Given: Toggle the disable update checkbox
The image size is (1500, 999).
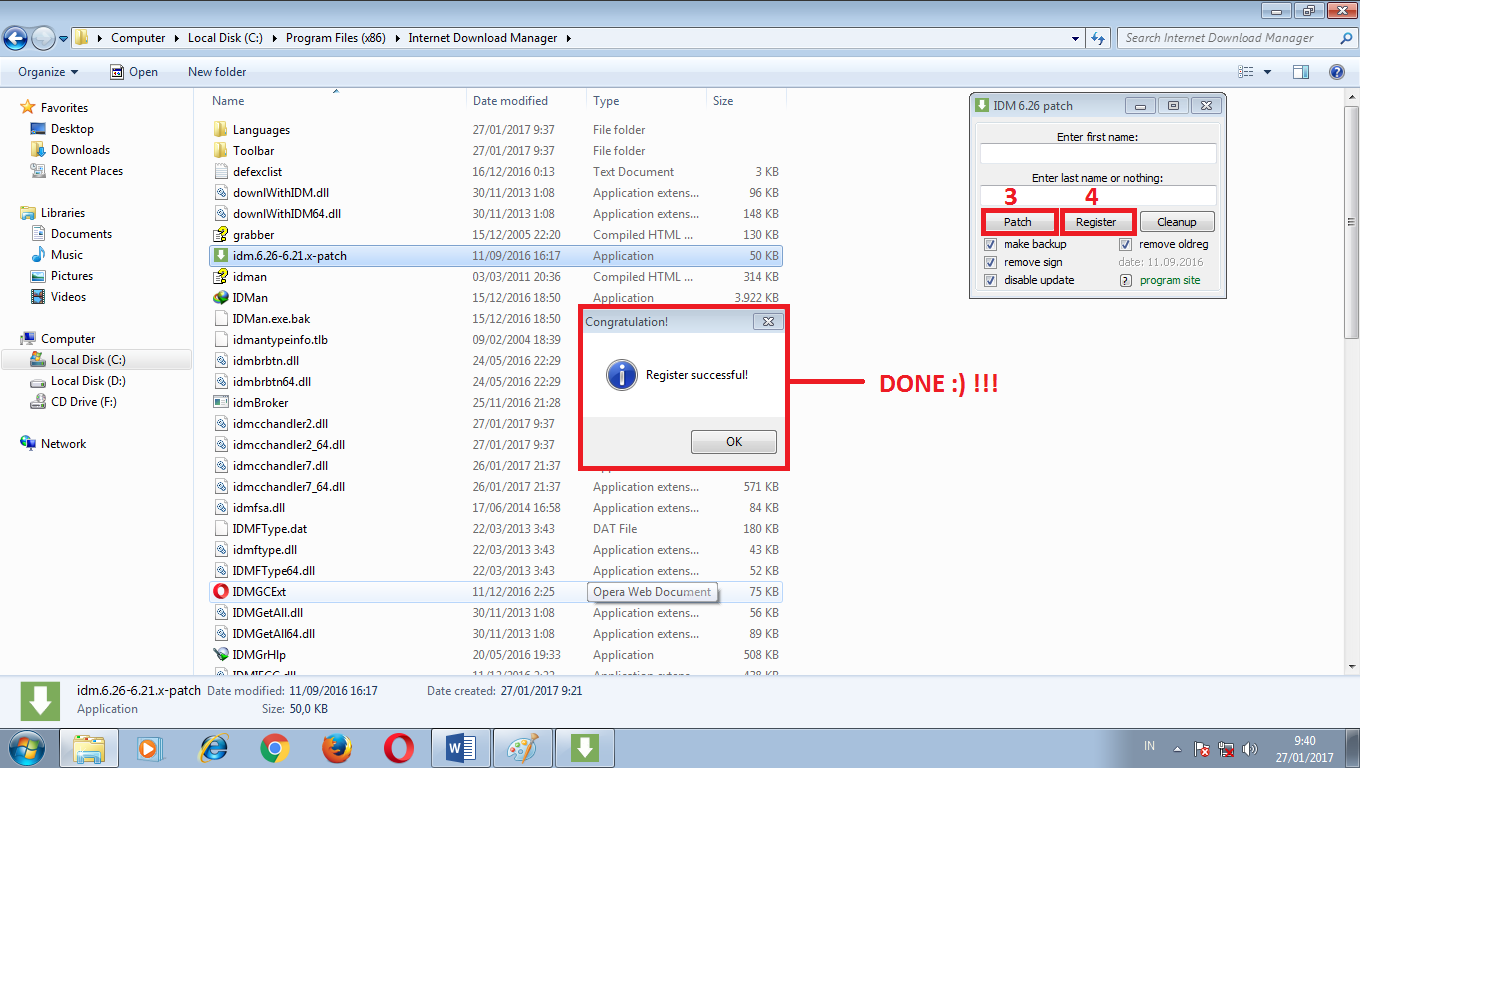Looking at the screenshot, I should pos(990,280).
